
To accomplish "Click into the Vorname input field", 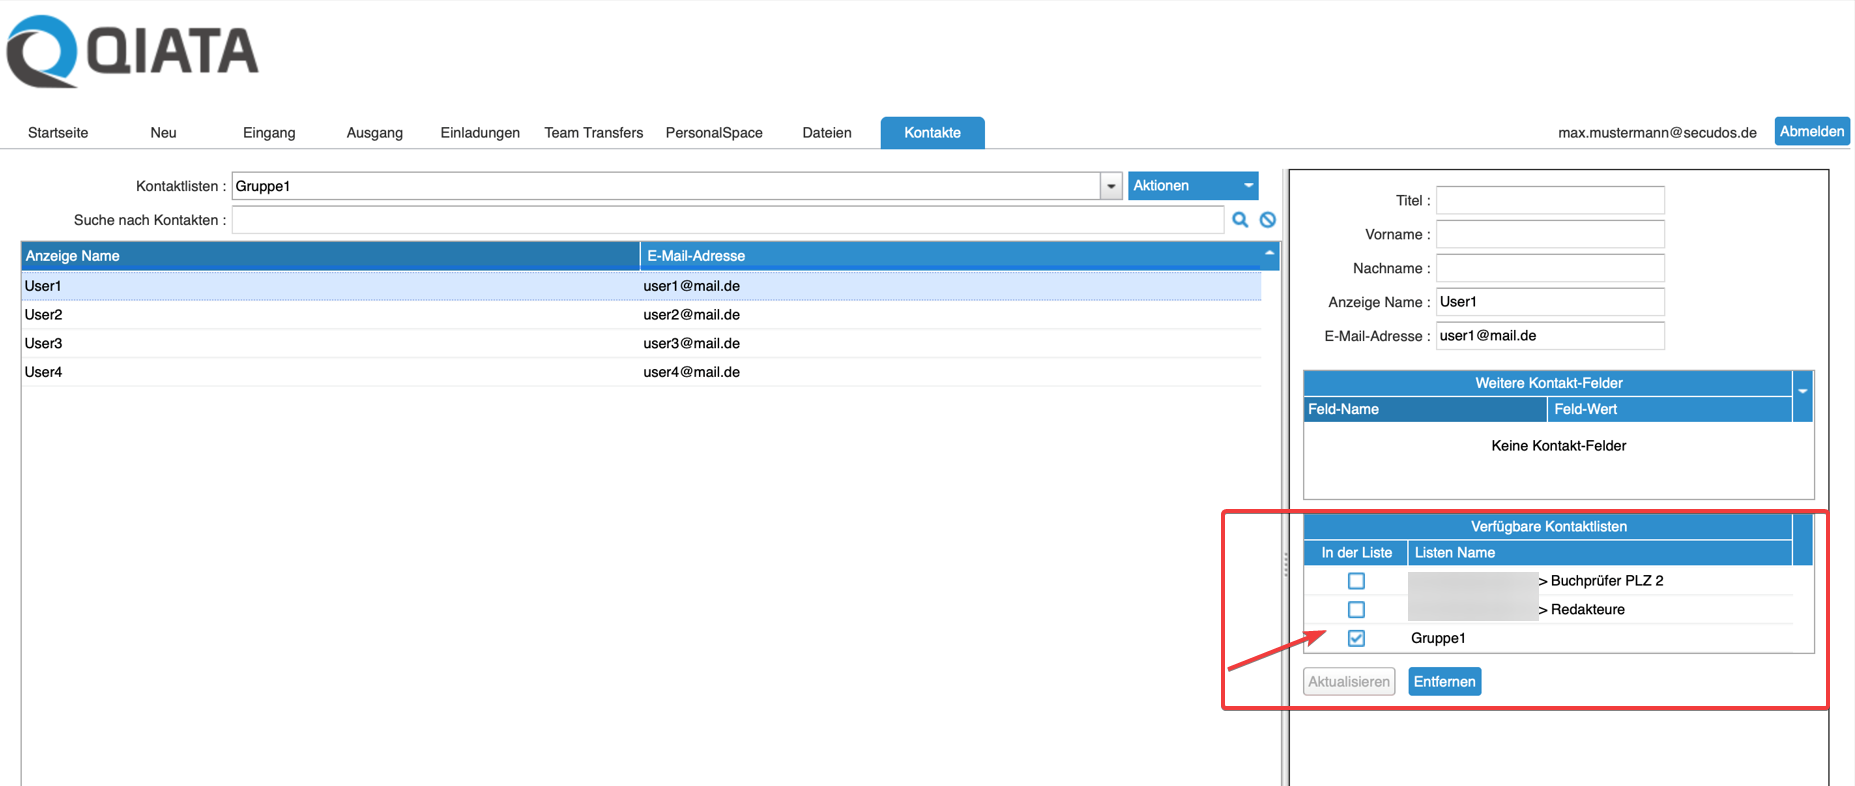I will pos(1550,234).
